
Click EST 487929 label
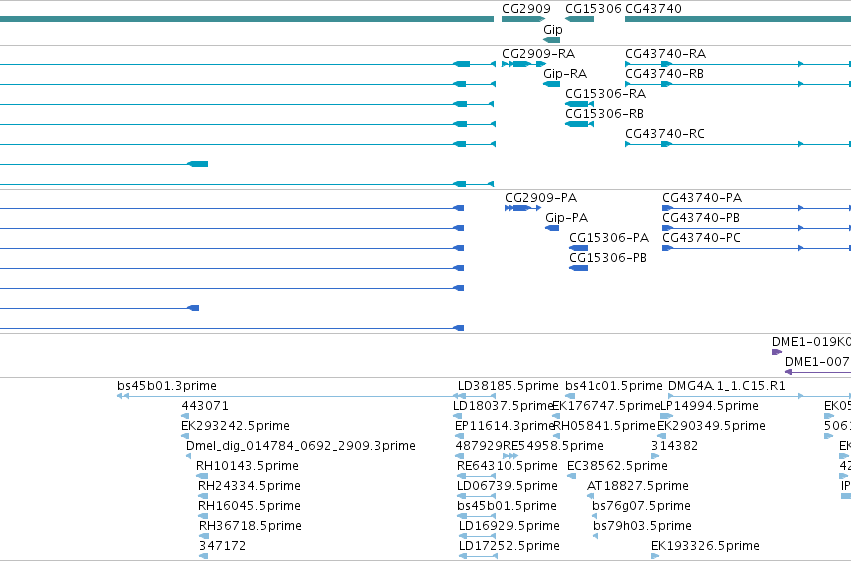tap(479, 446)
